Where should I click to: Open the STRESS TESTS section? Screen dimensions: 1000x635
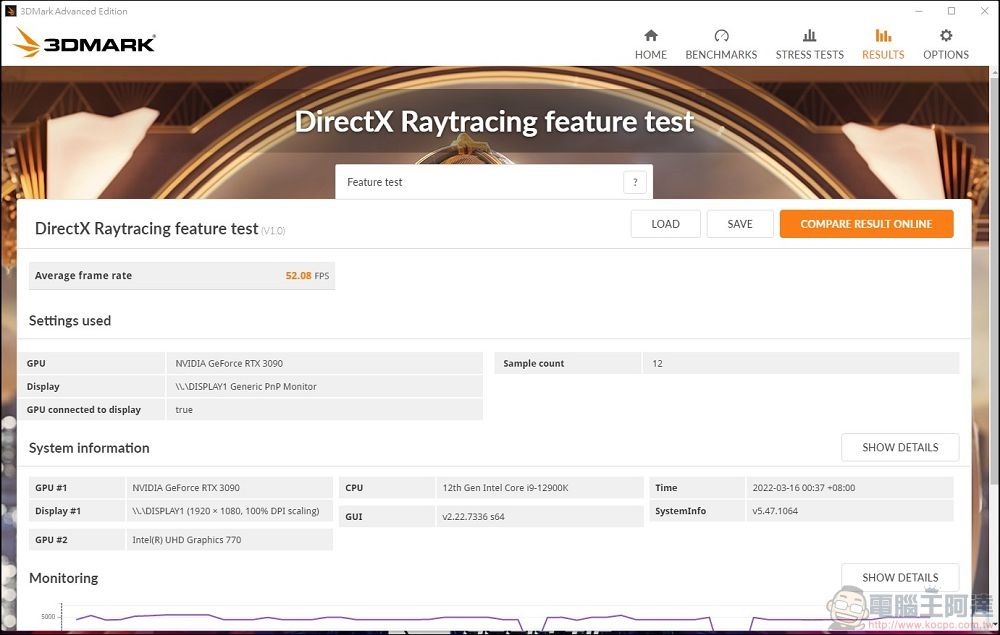pos(809,45)
